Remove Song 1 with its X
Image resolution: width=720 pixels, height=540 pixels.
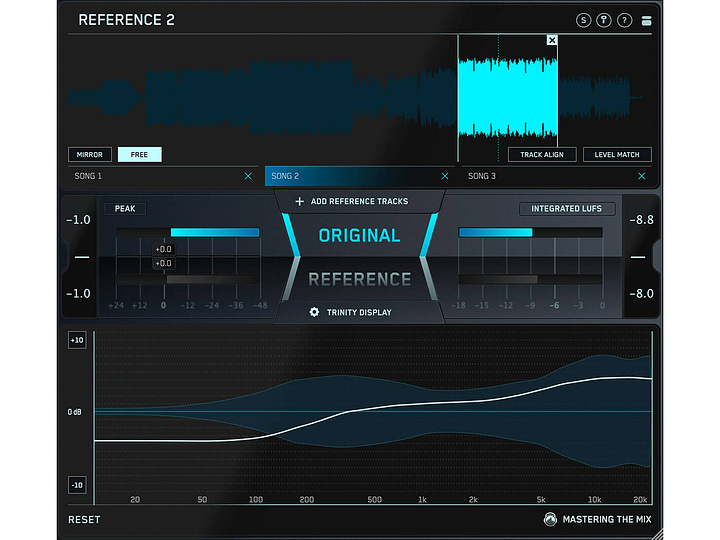click(248, 176)
